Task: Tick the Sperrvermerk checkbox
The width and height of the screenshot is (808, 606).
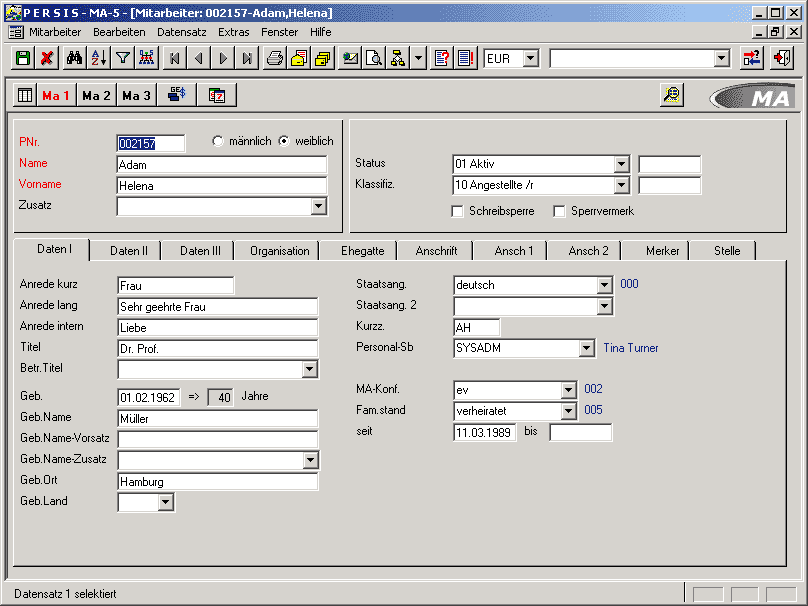Action: [559, 212]
